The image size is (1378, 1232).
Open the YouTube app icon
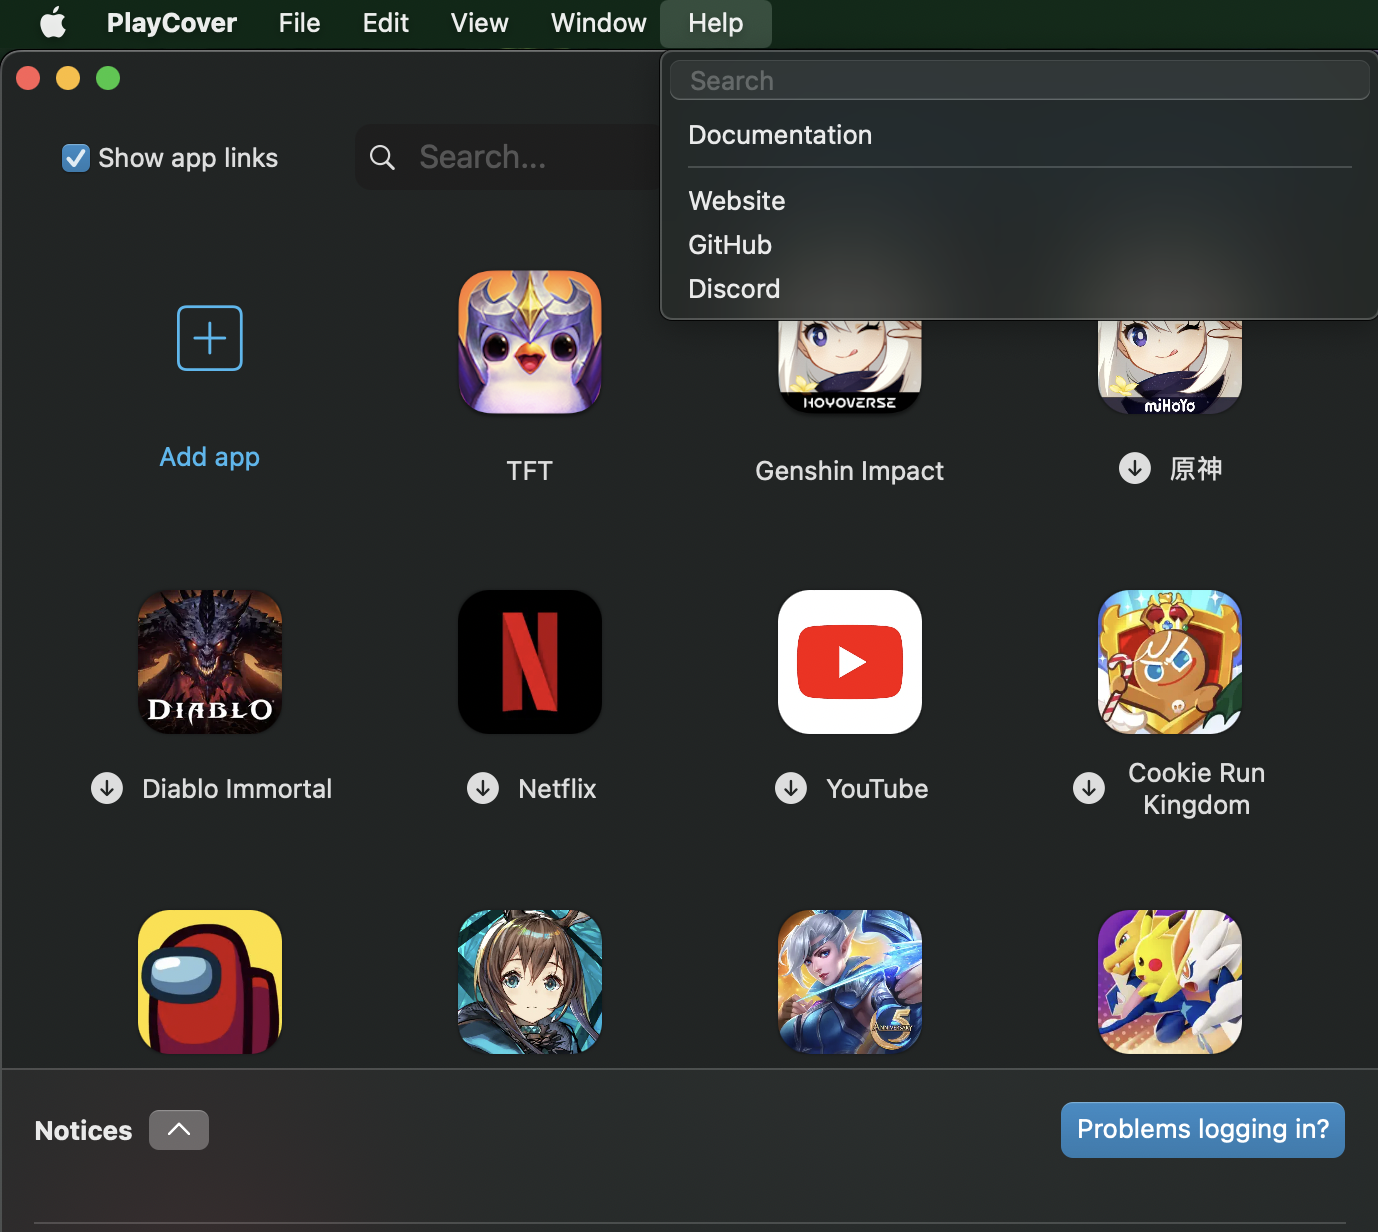850,662
